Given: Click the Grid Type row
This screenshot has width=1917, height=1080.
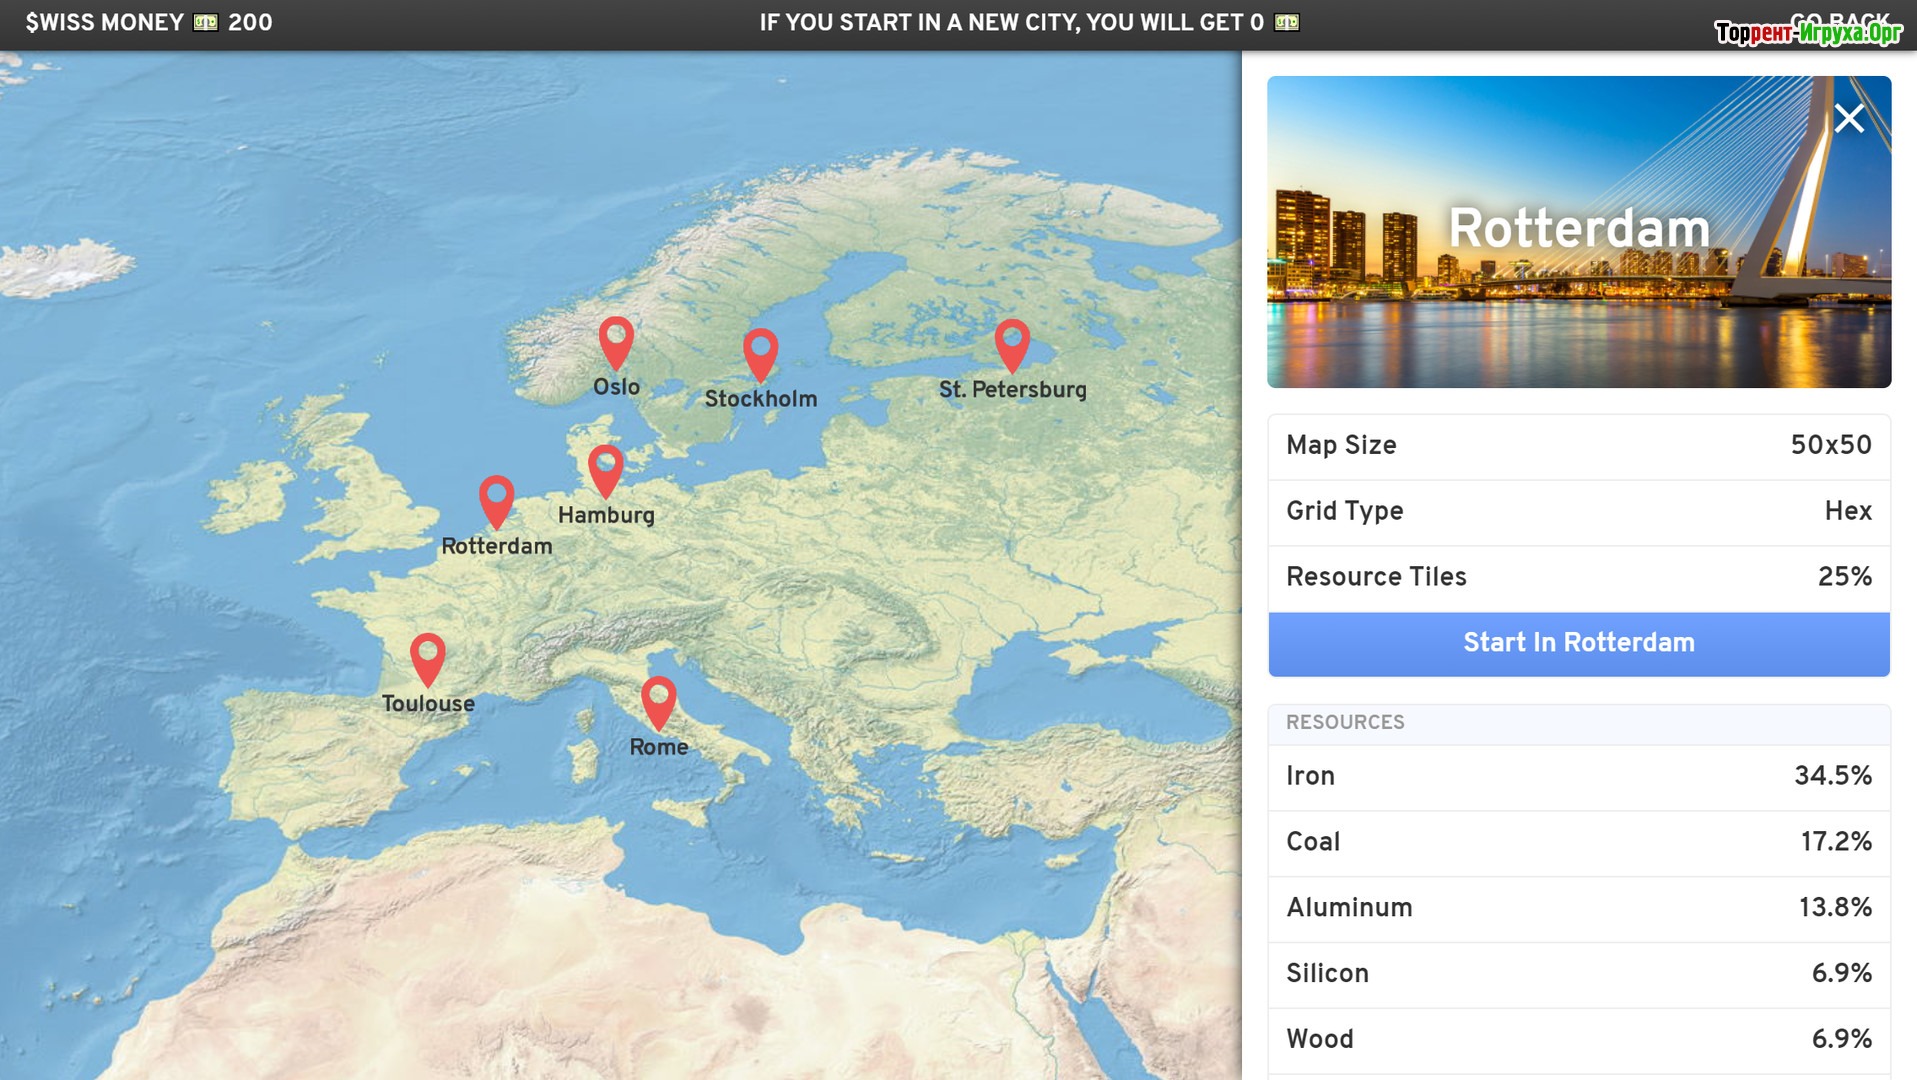Looking at the screenshot, I should tap(1578, 512).
